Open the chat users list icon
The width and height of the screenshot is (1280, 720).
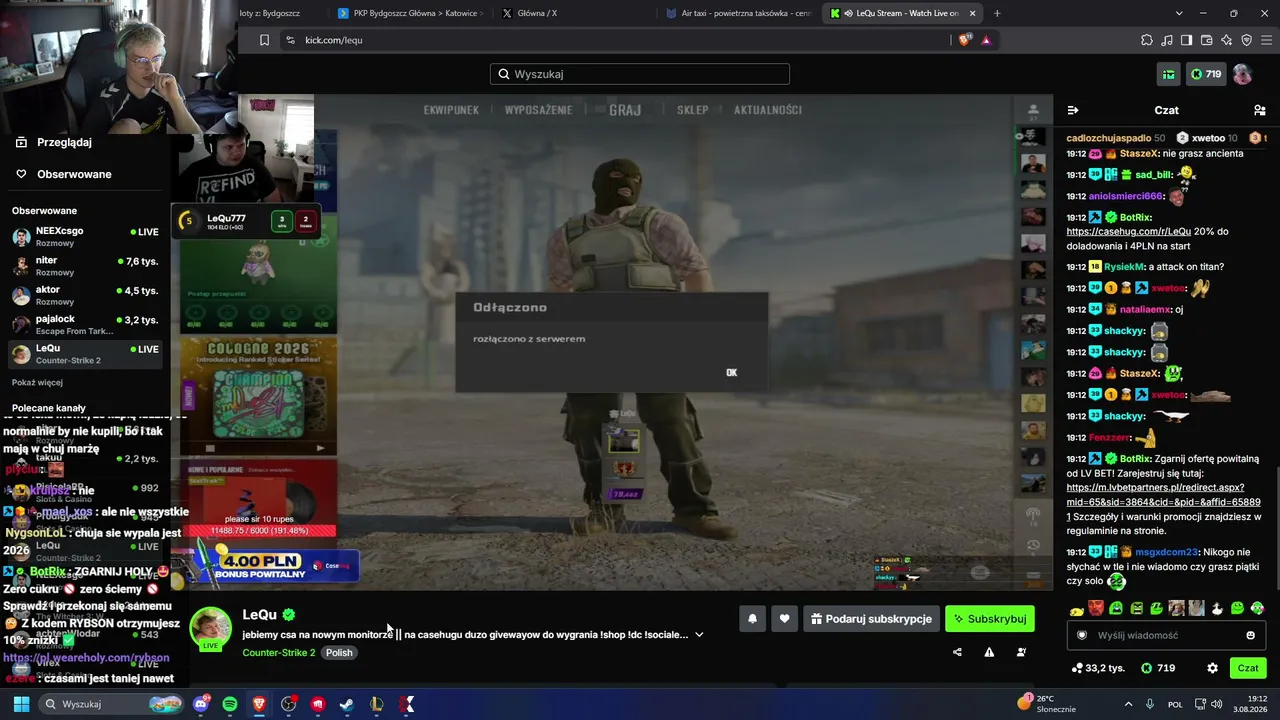point(1260,110)
